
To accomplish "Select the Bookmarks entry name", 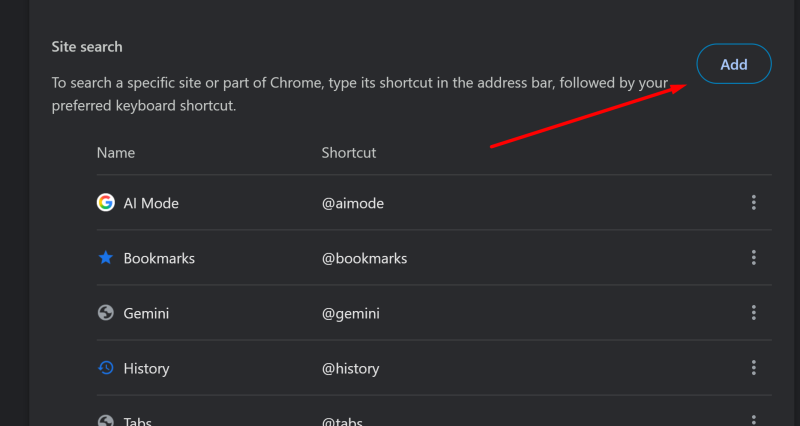I will 159,258.
